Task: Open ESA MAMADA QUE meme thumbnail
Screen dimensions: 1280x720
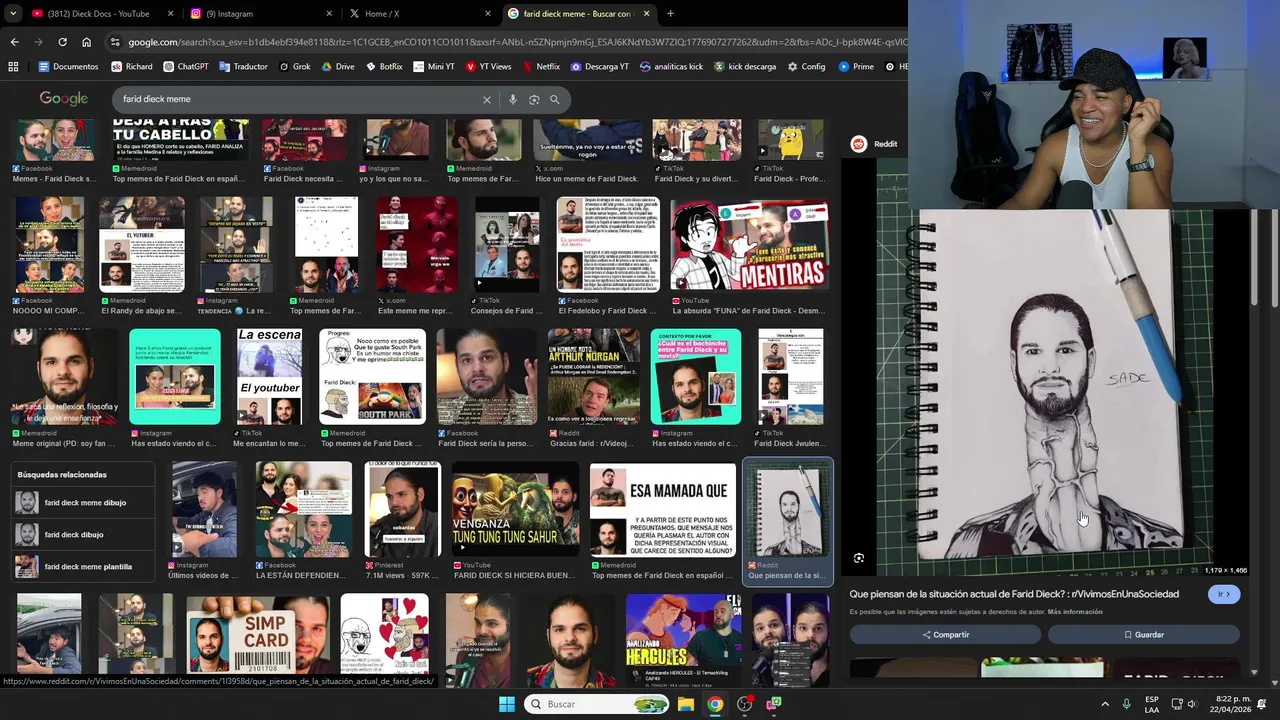Action: click(x=662, y=510)
